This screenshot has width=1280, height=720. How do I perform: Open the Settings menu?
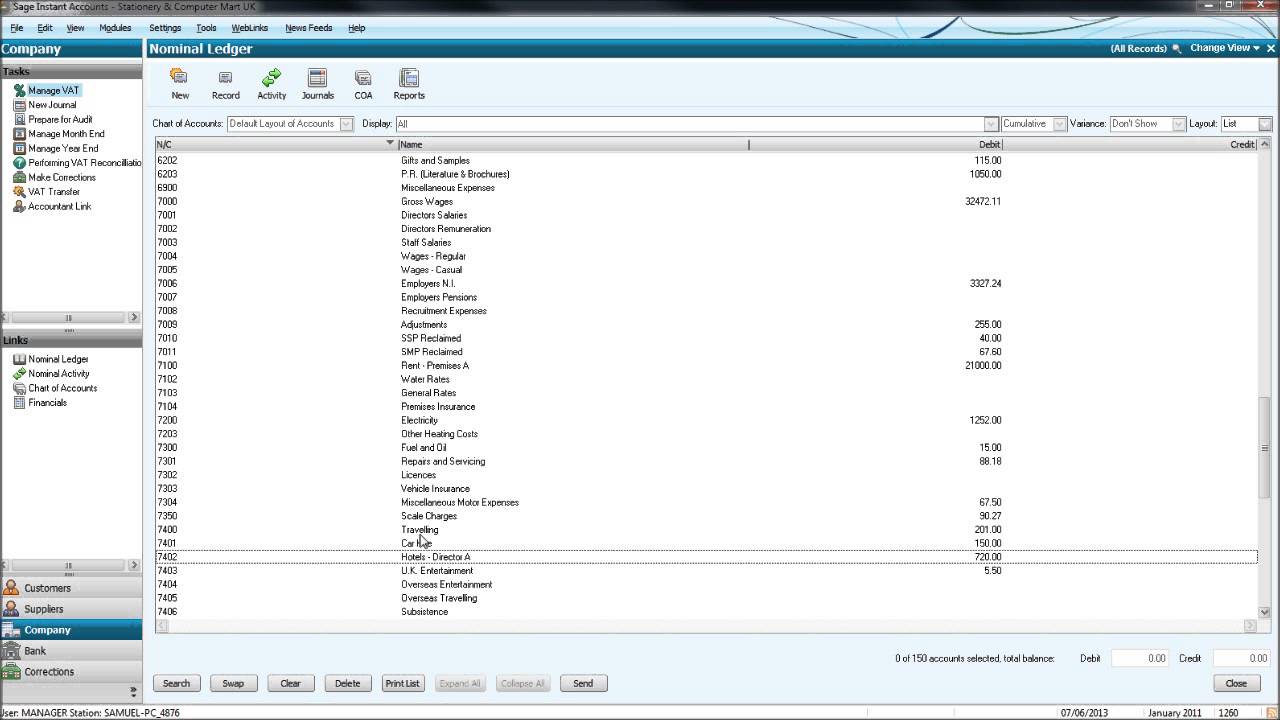pos(165,28)
